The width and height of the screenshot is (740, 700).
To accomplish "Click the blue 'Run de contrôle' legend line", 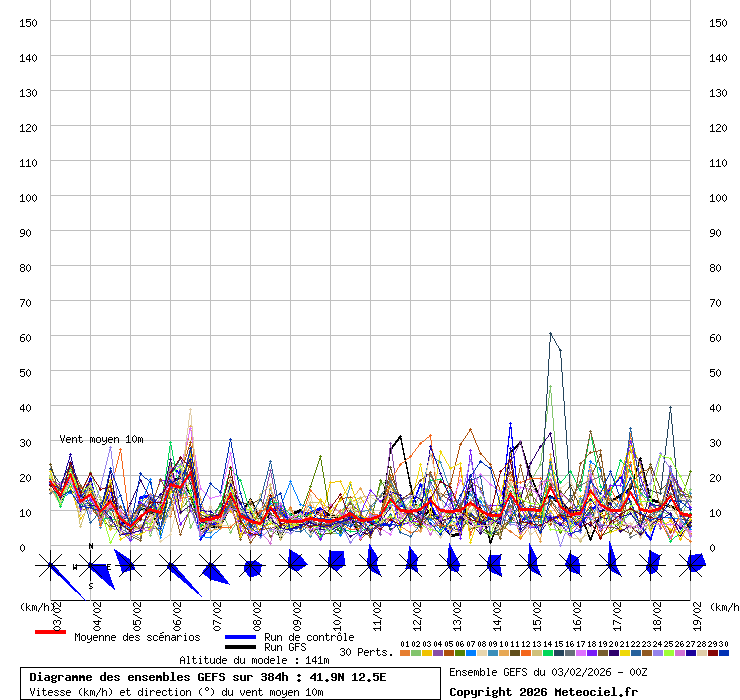I will 240,637.
